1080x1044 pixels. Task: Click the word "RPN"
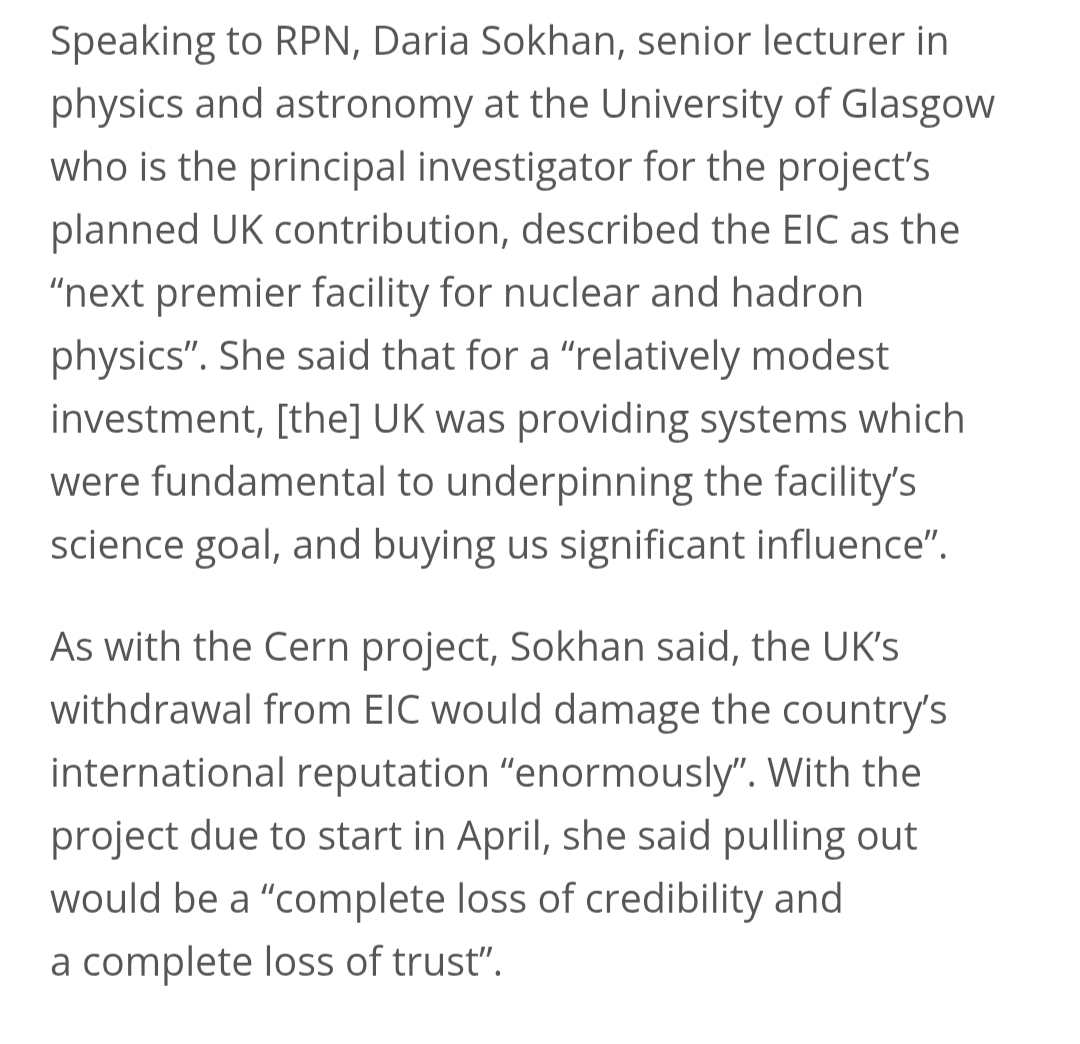pyautogui.click(x=307, y=42)
